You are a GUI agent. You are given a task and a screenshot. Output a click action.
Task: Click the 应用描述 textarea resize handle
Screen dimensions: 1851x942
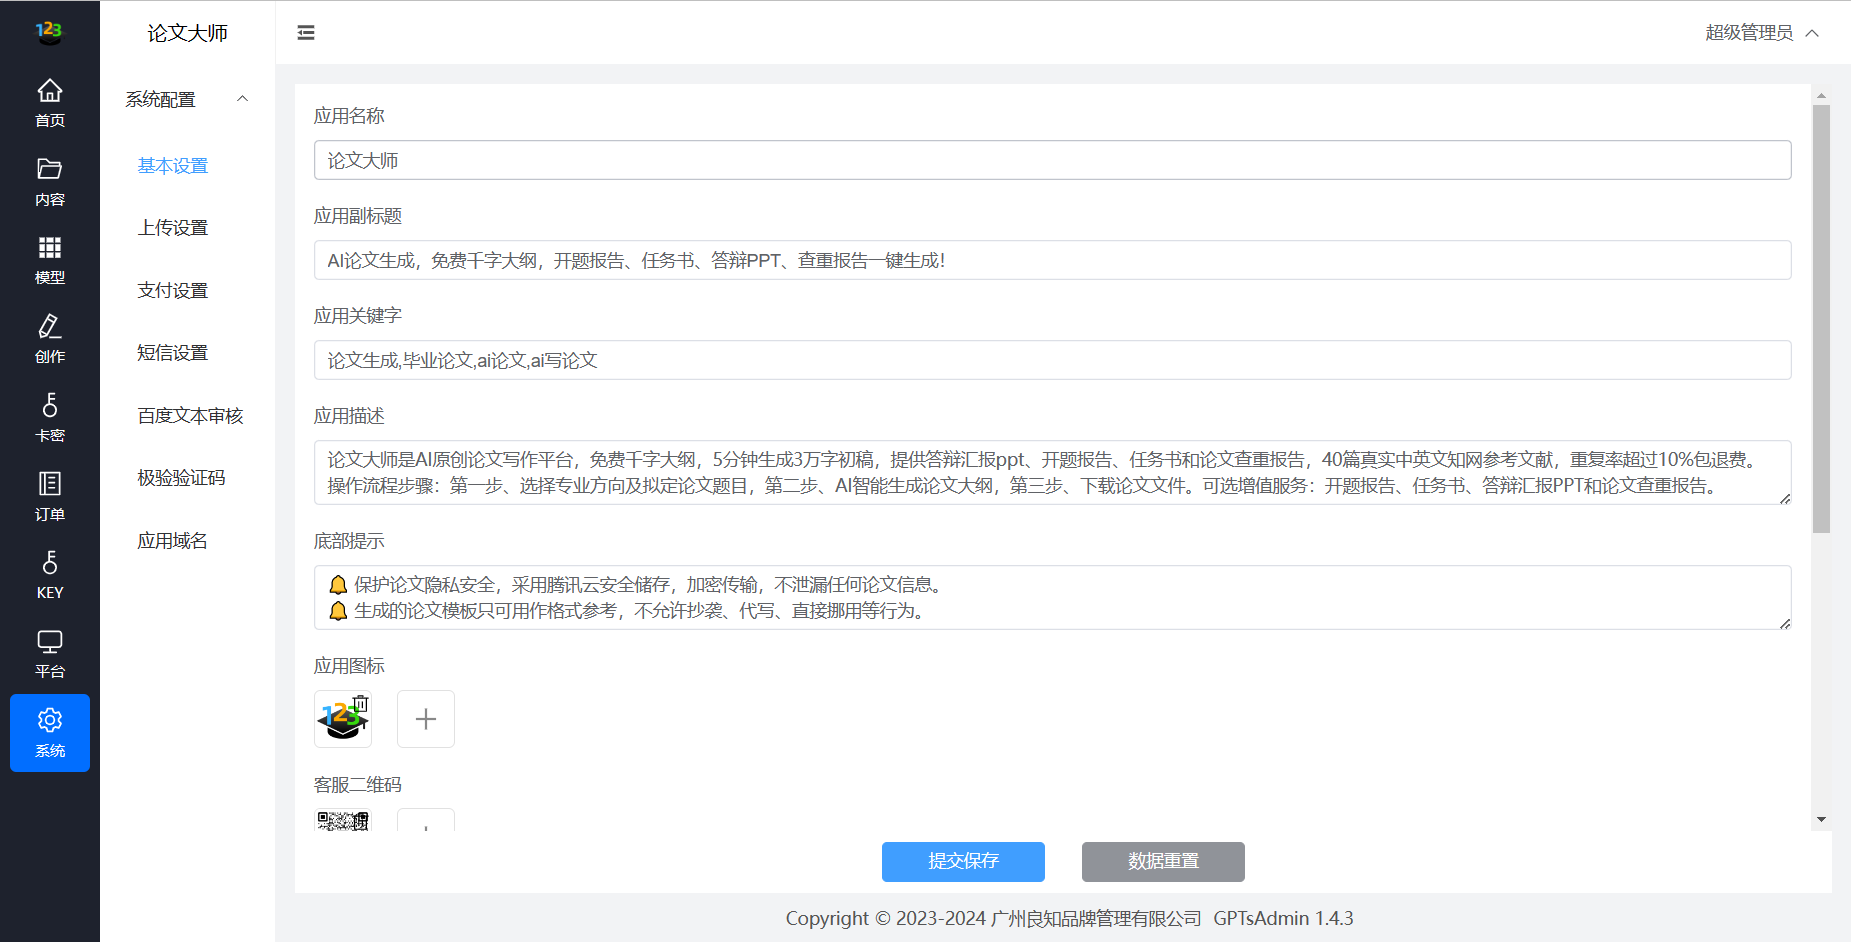pos(1785,498)
